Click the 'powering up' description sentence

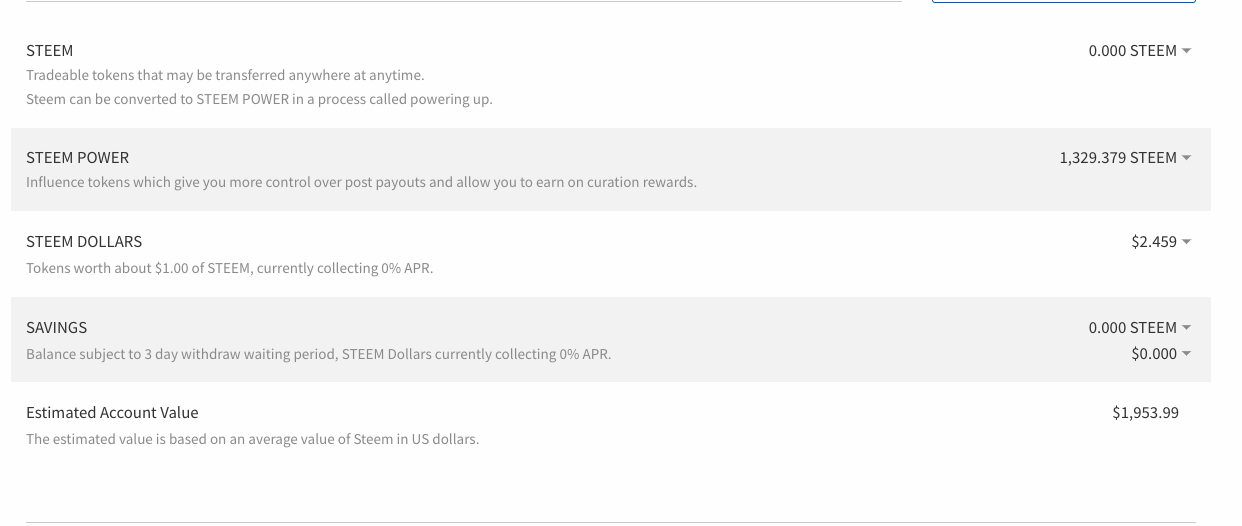tap(259, 100)
